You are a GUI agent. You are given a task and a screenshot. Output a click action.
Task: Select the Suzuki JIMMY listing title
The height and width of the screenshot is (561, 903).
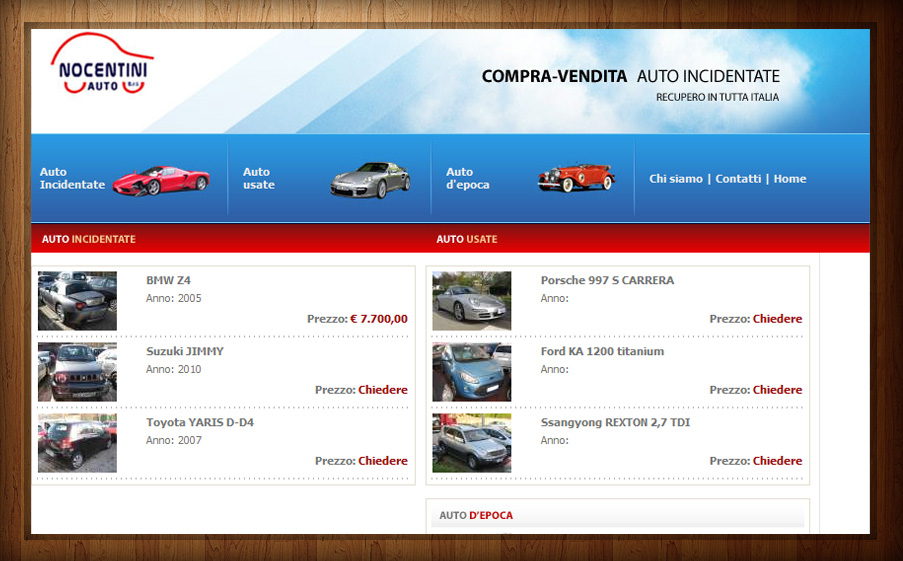(185, 351)
